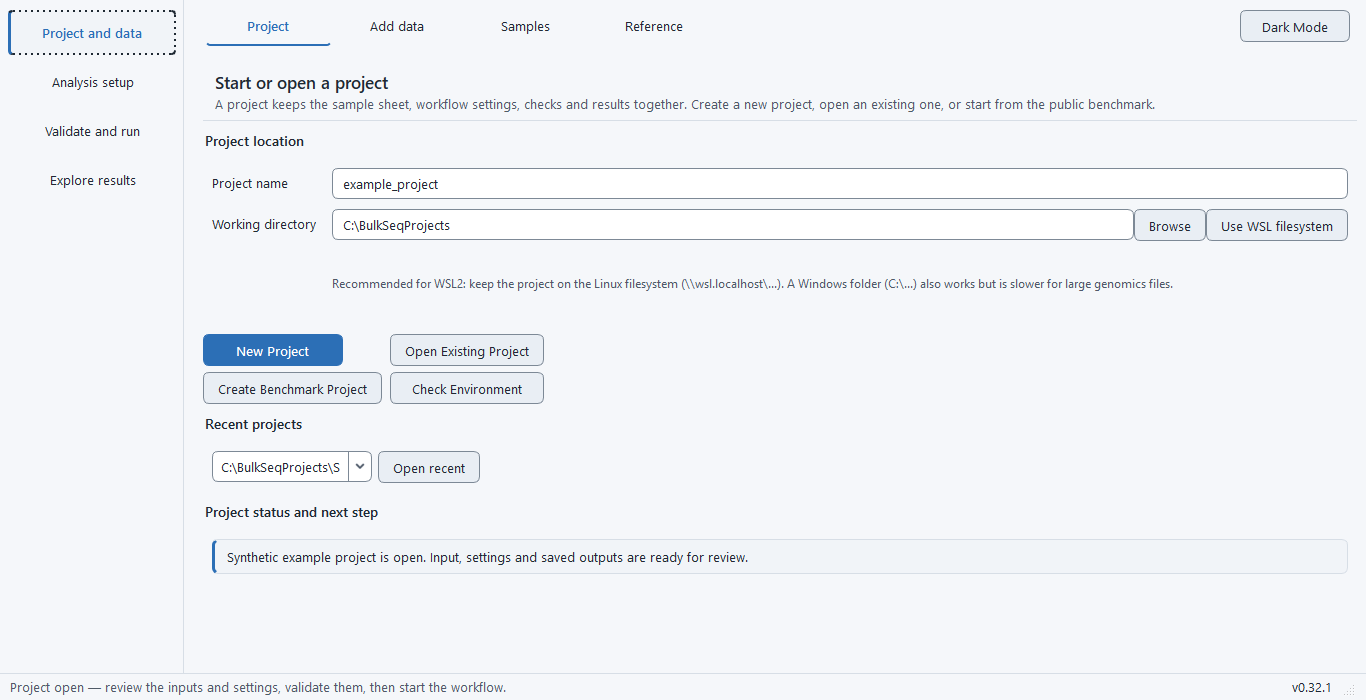The height and width of the screenshot is (700, 1366).
Task: Switch to Explore results section
Action: click(x=92, y=180)
